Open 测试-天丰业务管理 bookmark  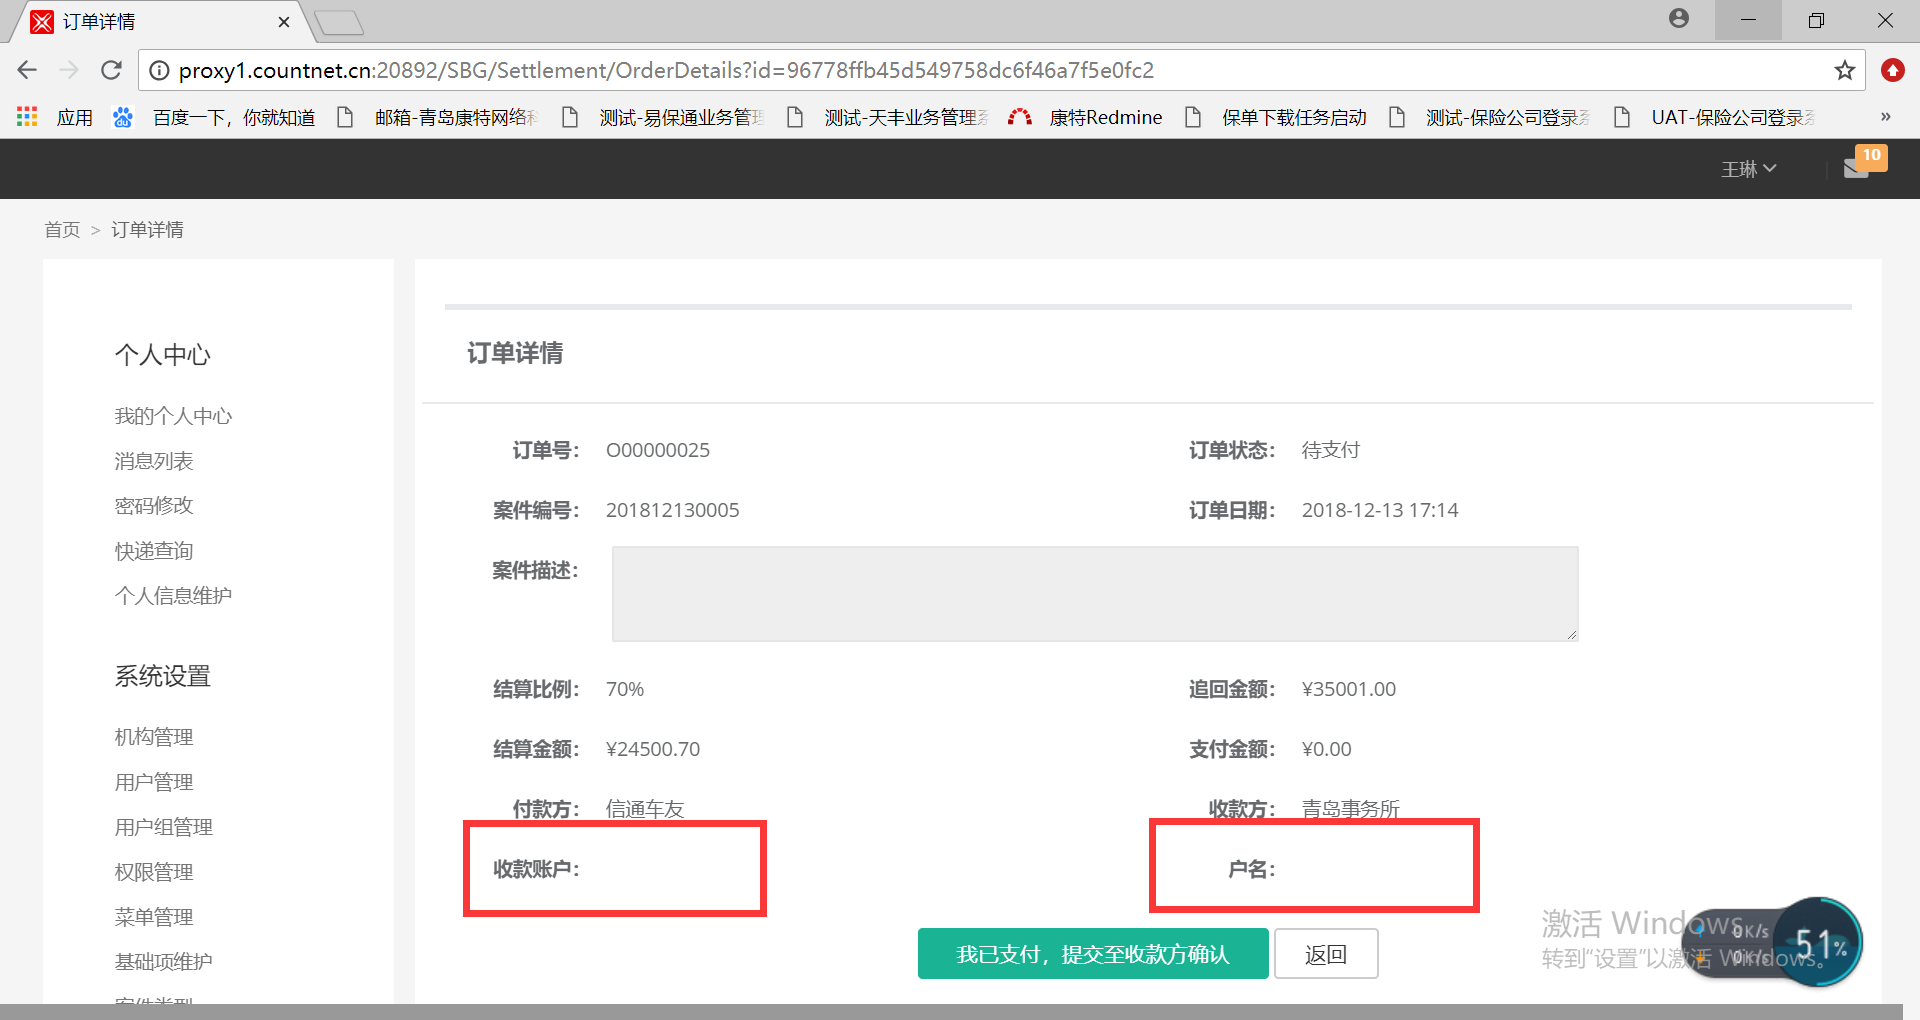[x=888, y=117]
